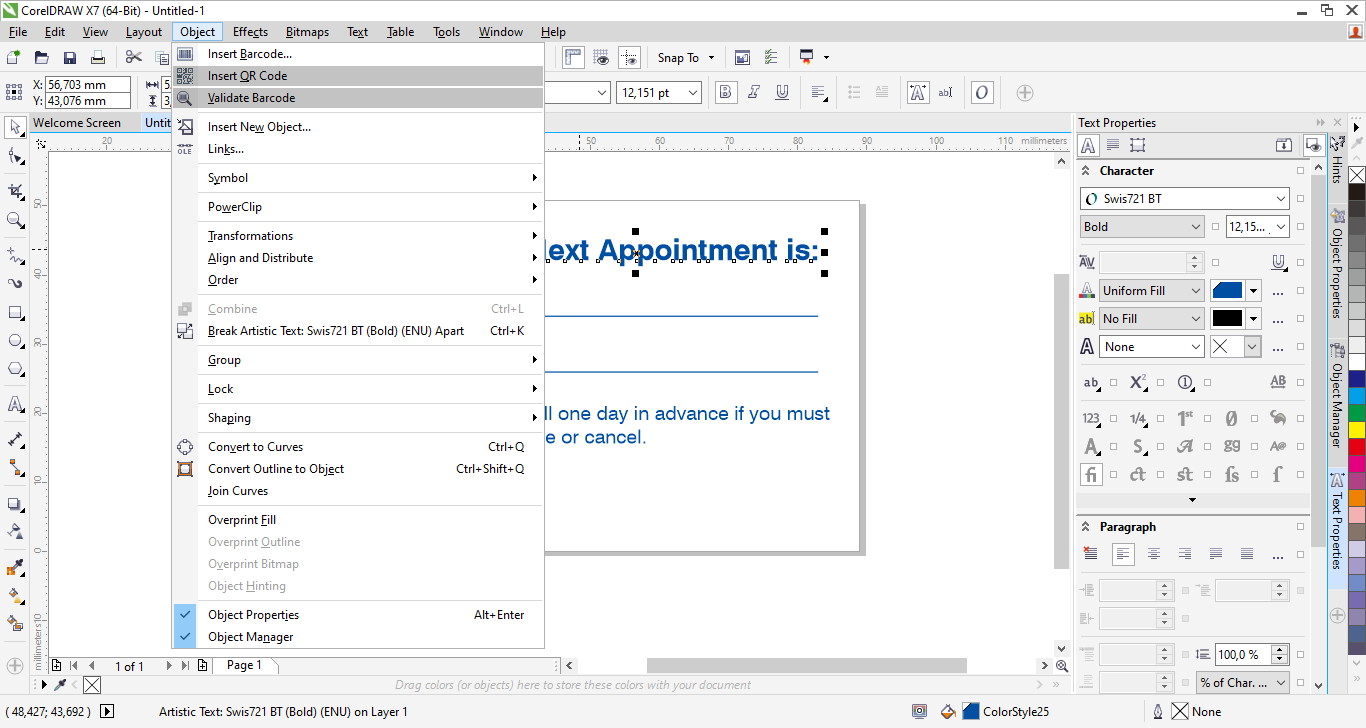Collapse the Paragraph section
The image size is (1366, 728).
pyautogui.click(x=1086, y=527)
